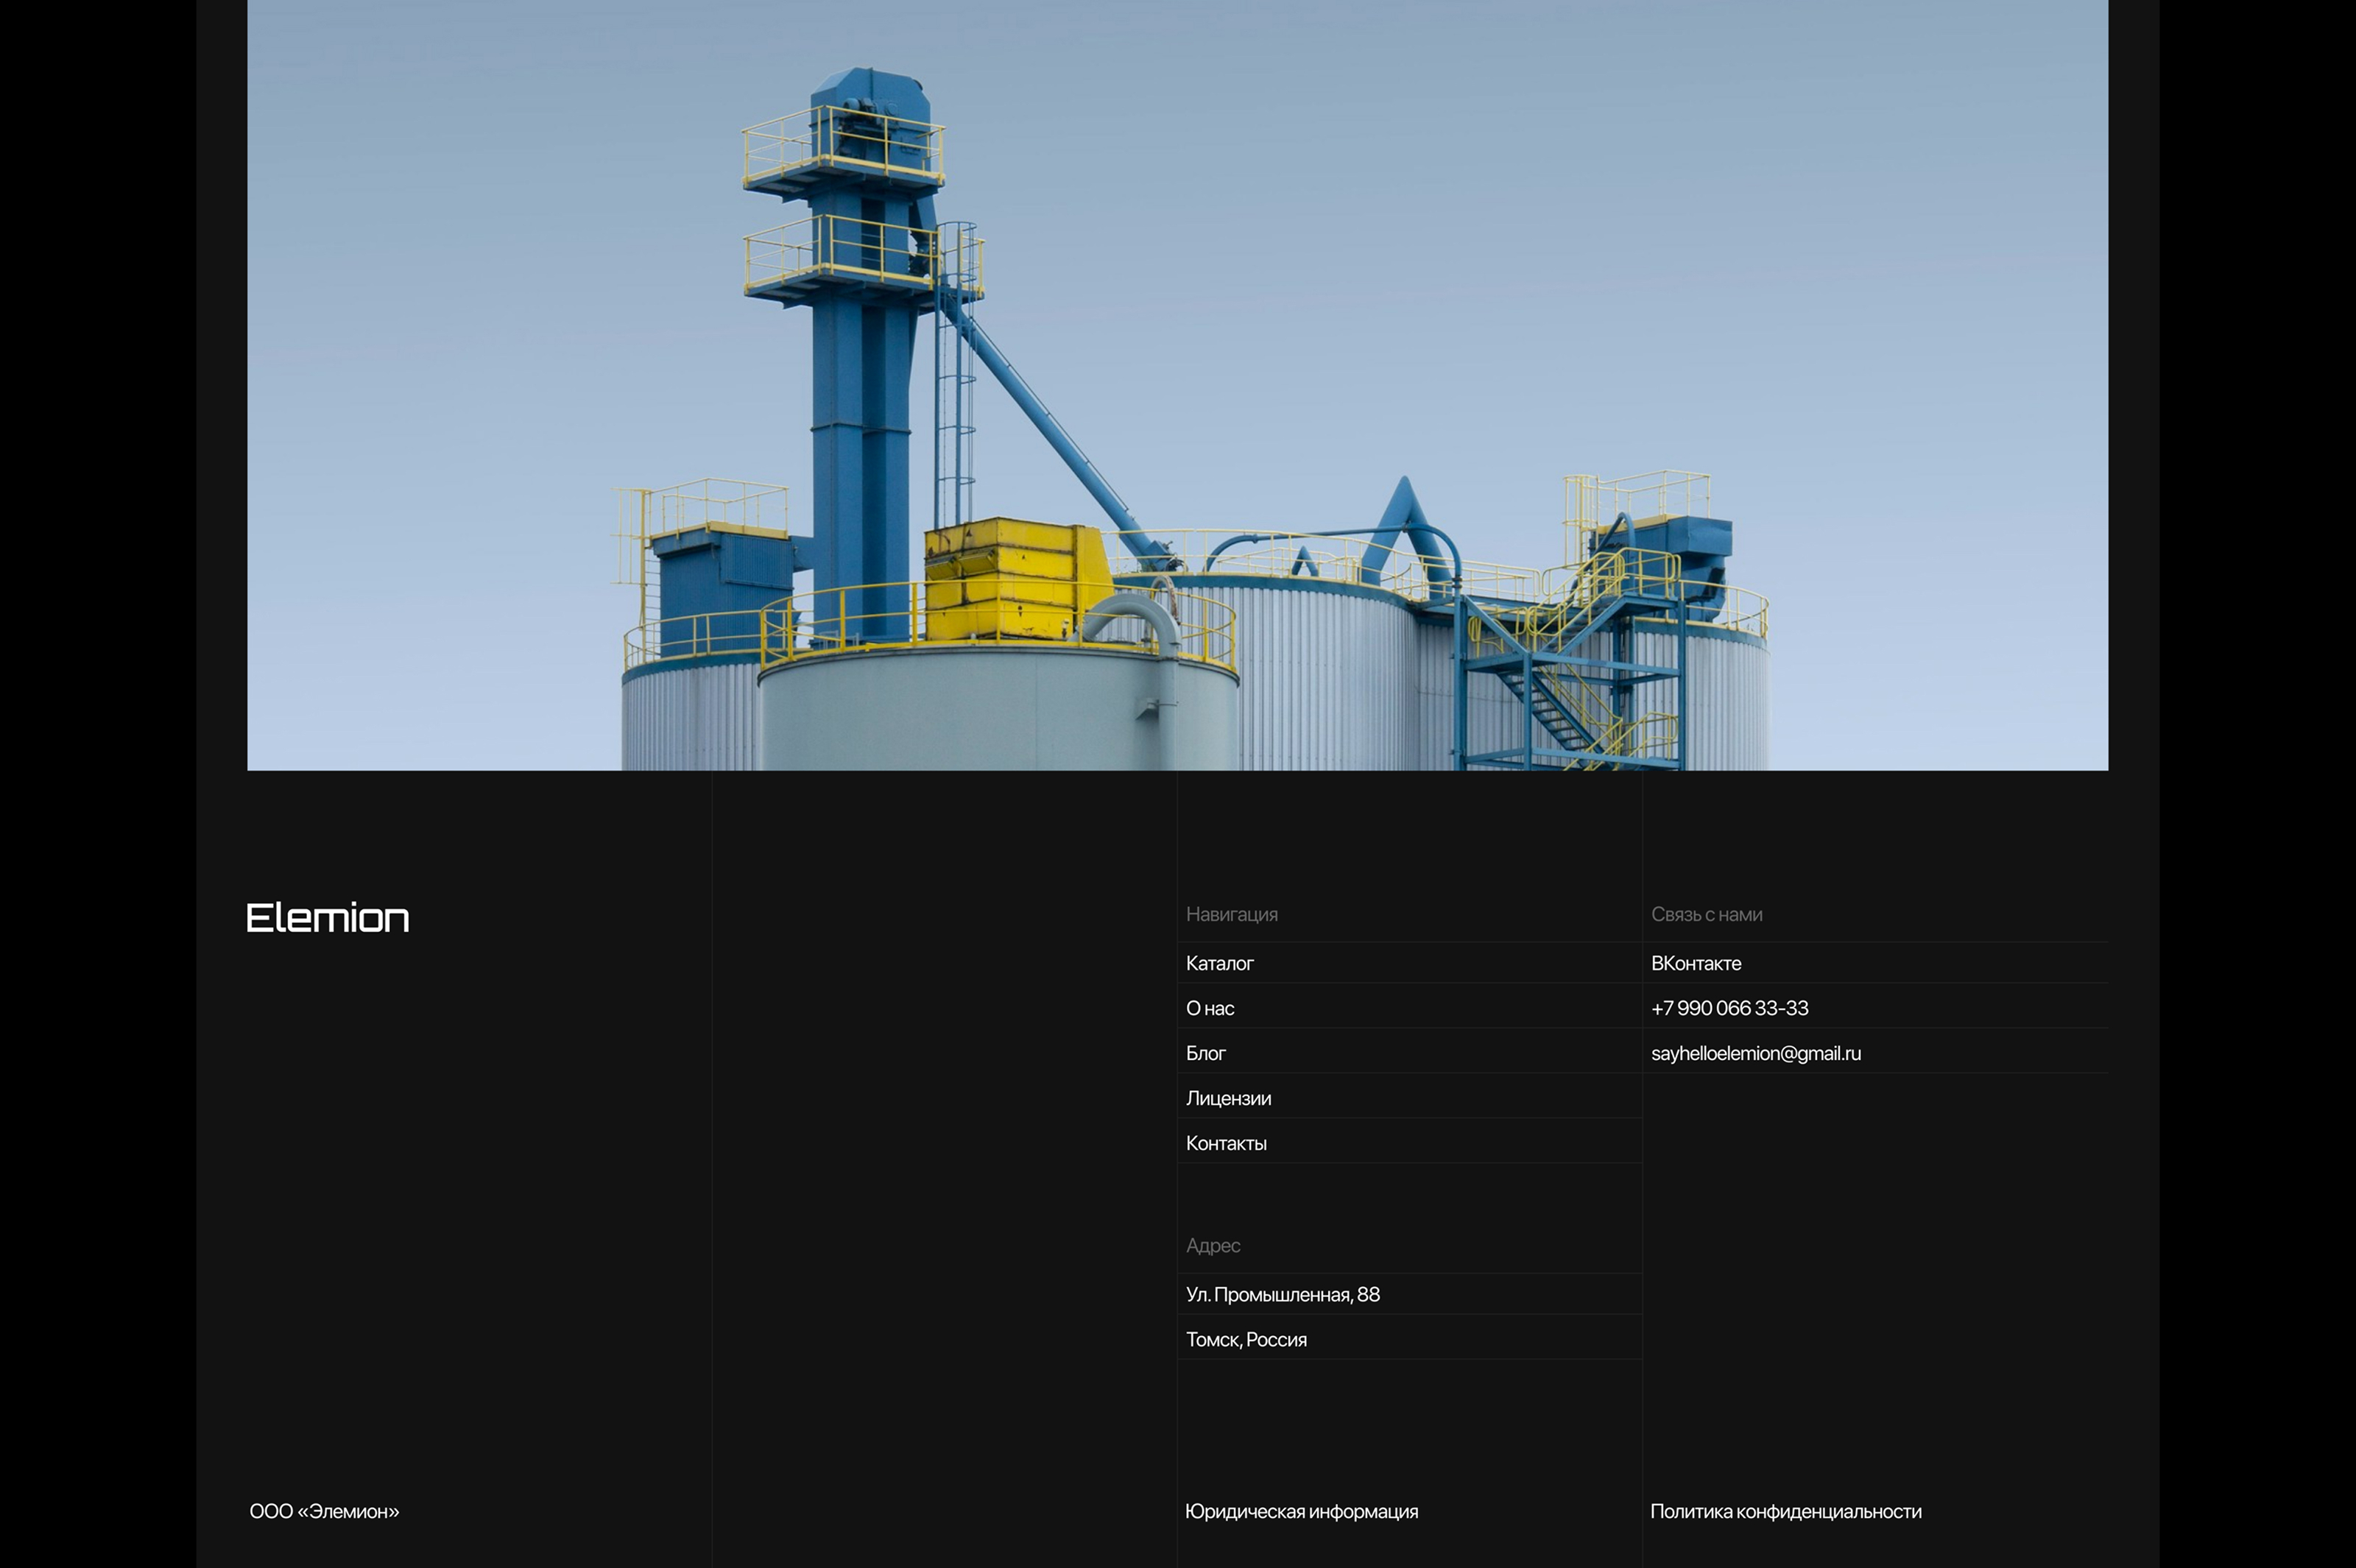This screenshot has height=1568, width=2356.
Task: Select Лицензии in footer navigation
Action: [x=1228, y=1098]
